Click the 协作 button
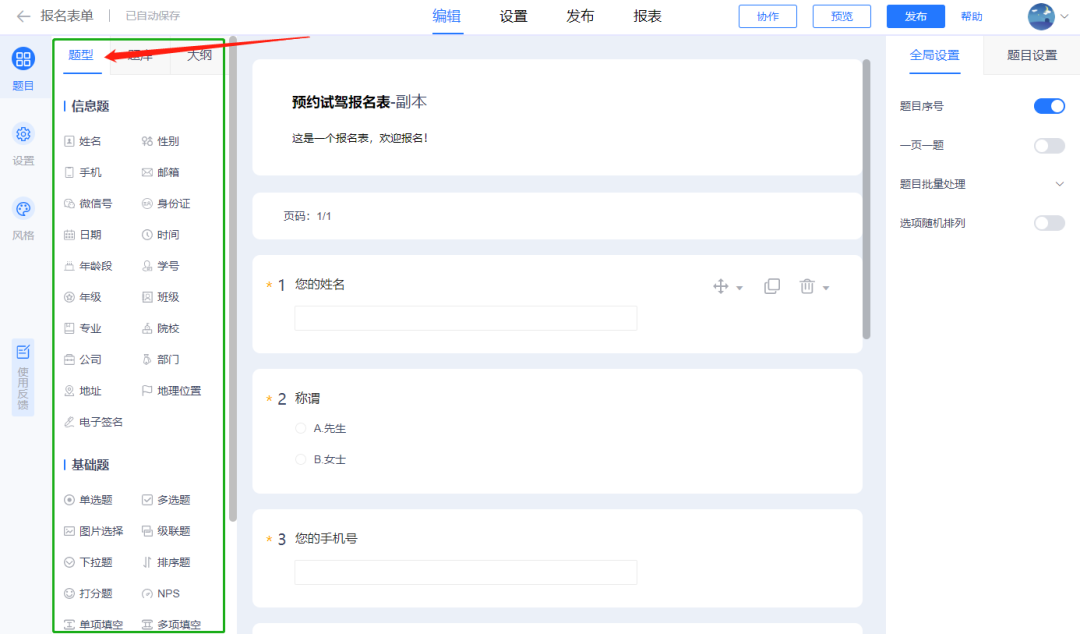This screenshot has height=634, width=1080. point(767,17)
